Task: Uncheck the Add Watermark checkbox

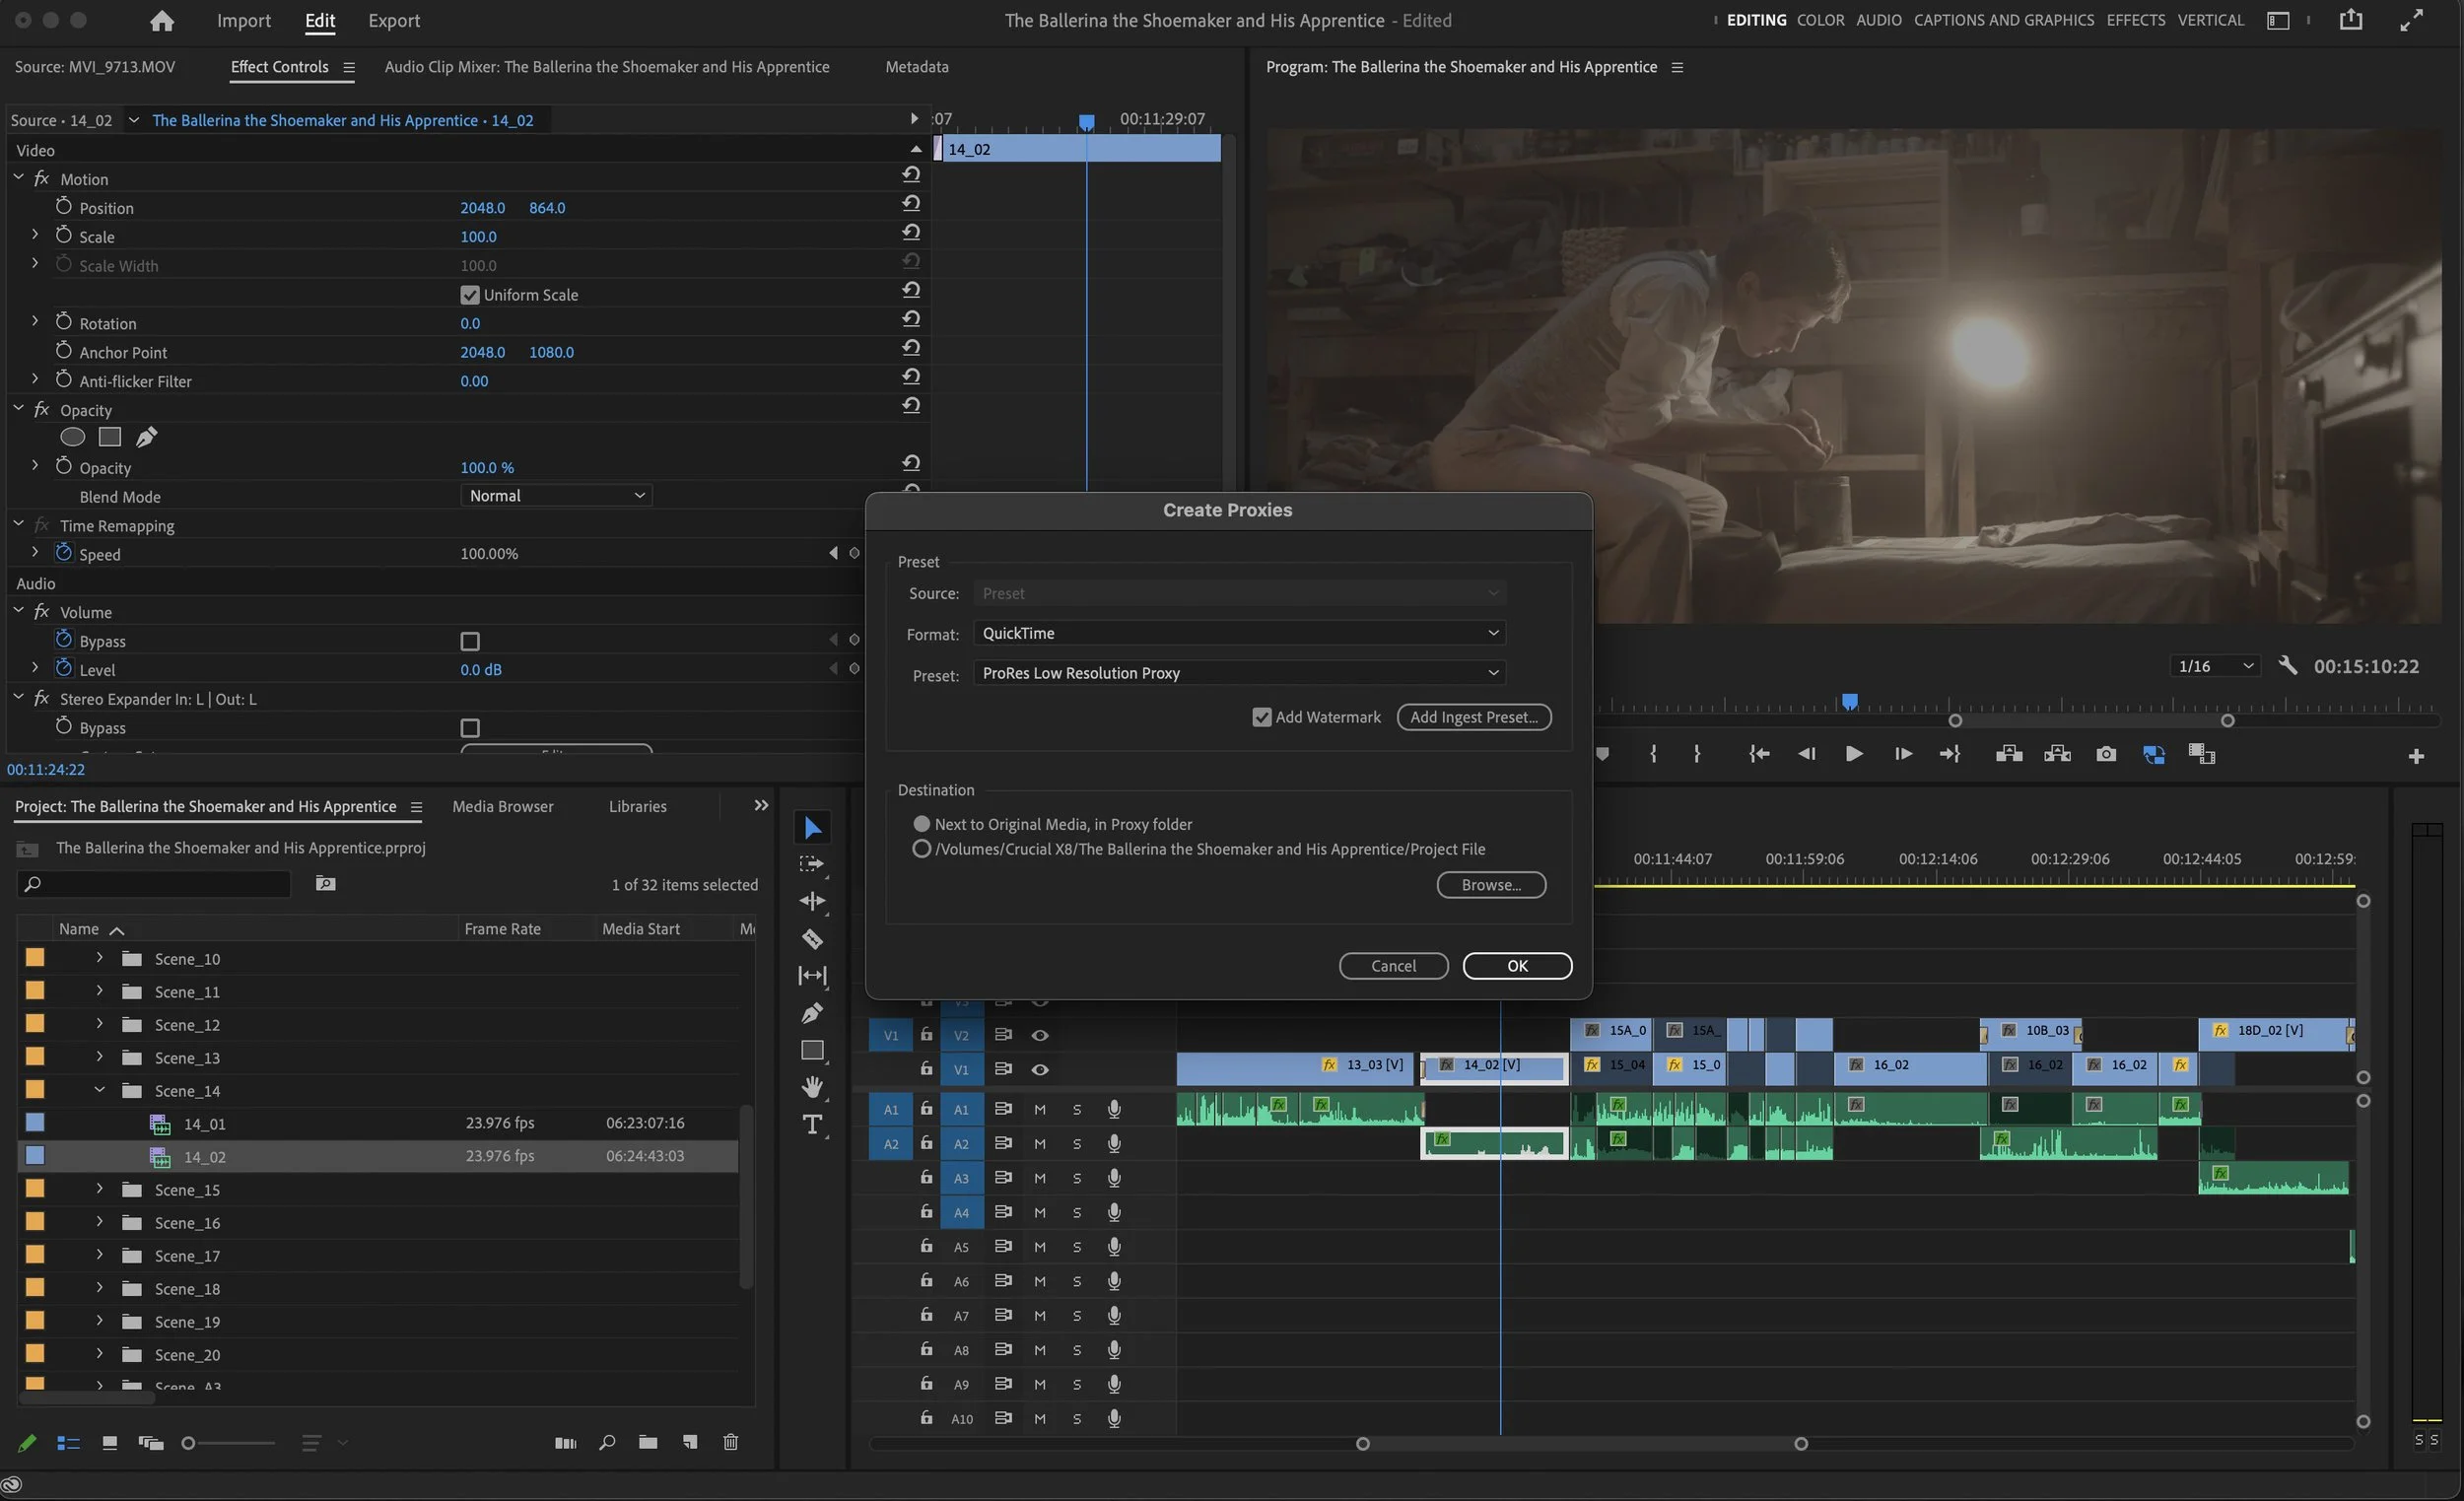Action: [1261, 717]
